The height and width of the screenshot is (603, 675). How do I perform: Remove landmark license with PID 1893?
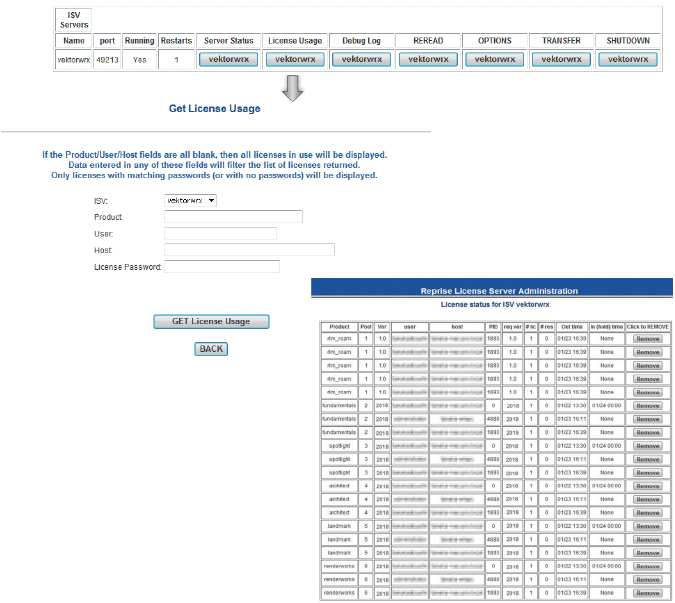click(647, 553)
